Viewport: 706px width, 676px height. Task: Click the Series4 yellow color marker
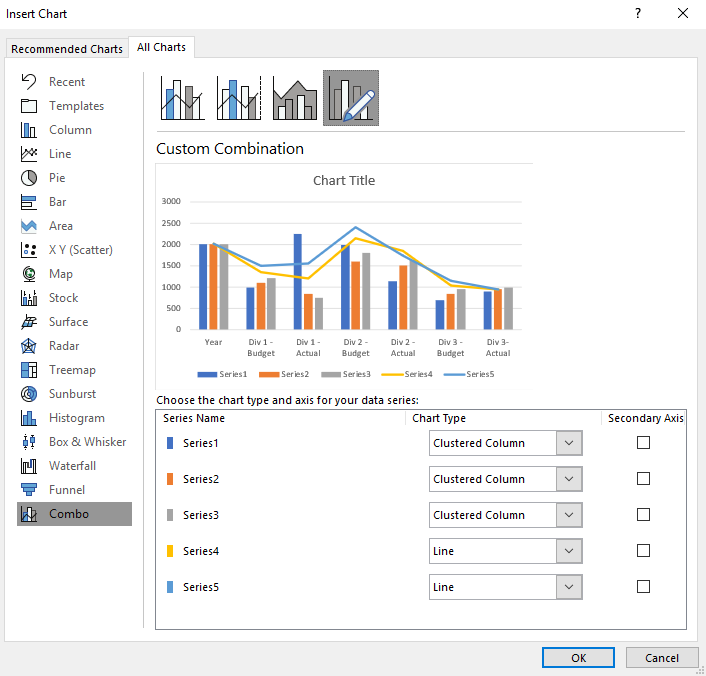tap(170, 551)
